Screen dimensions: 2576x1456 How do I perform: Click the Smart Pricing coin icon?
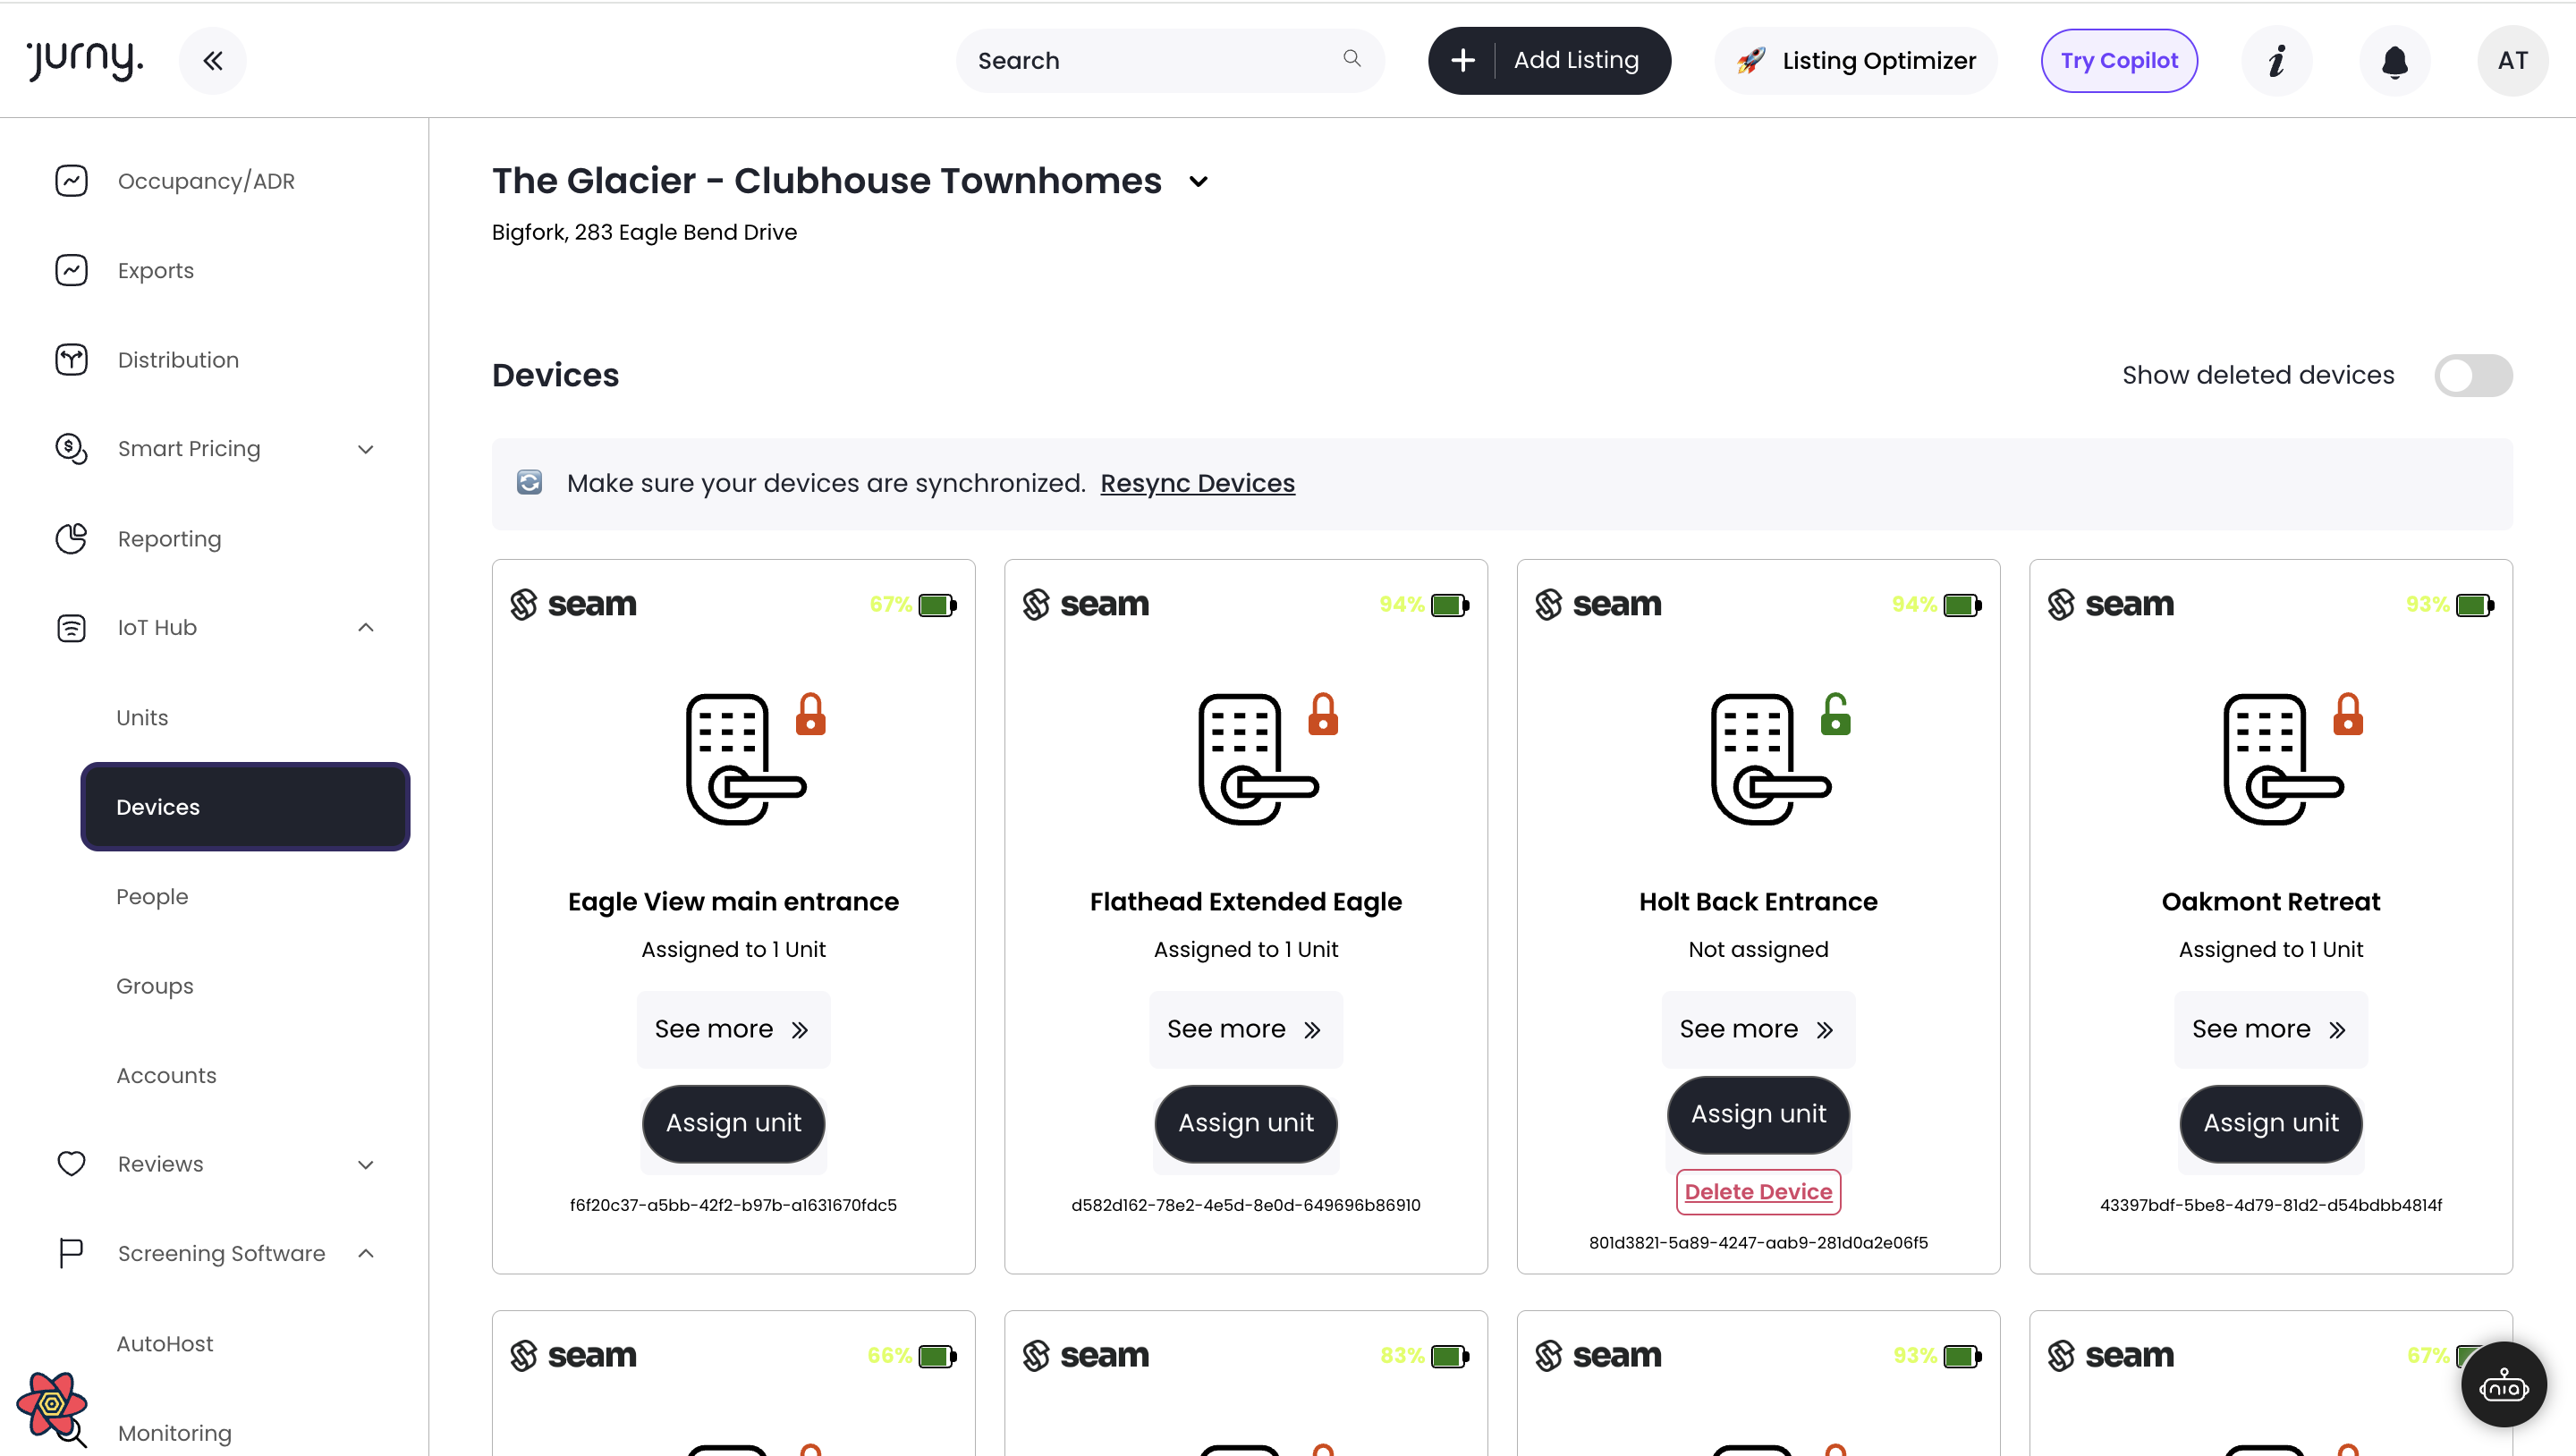point(71,449)
